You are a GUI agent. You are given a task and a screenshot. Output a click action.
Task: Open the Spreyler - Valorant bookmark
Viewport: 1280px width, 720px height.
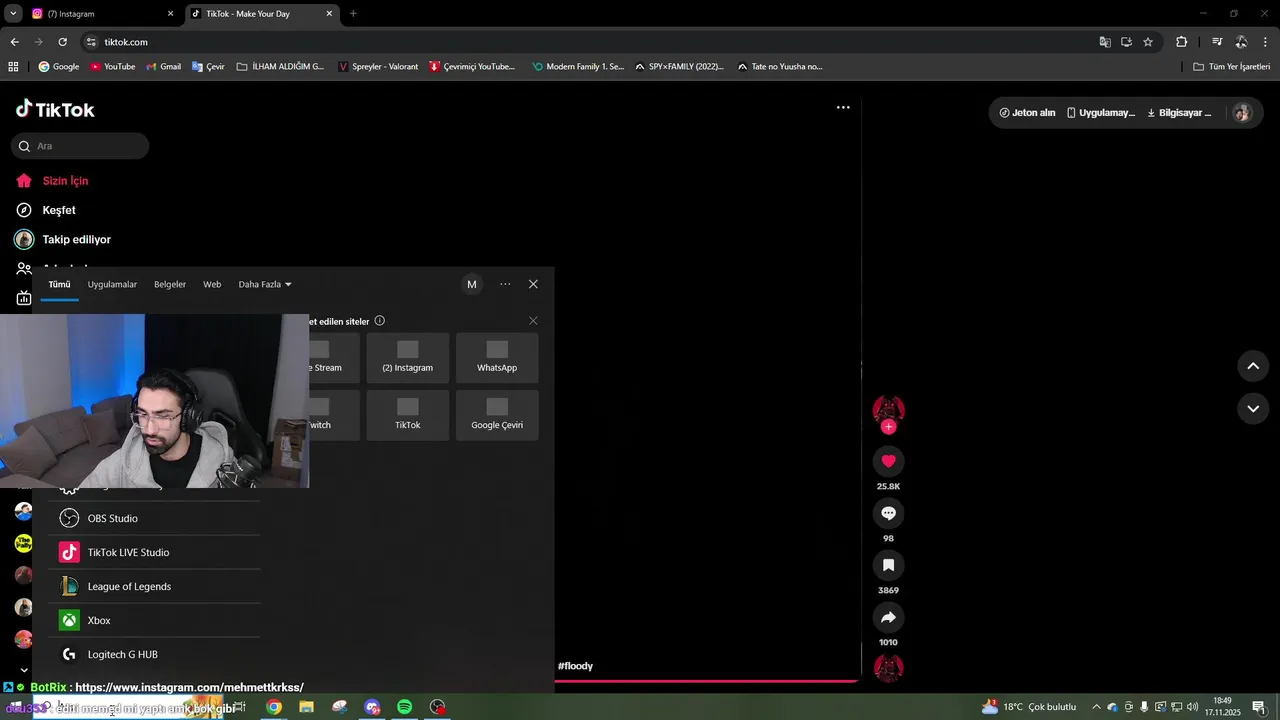tap(378, 67)
